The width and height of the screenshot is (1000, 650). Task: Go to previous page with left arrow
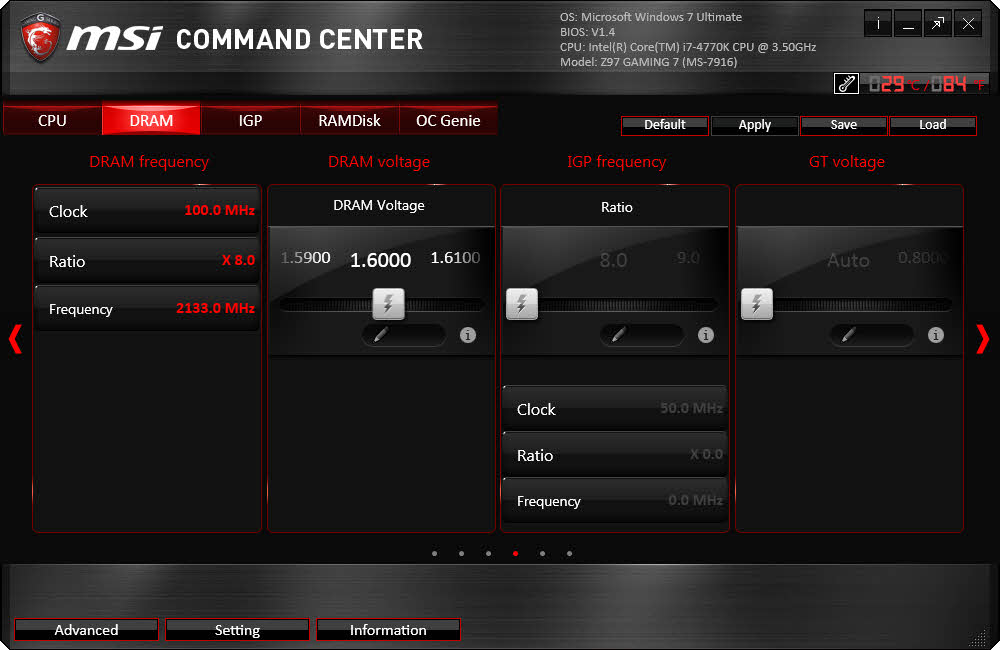point(15,339)
